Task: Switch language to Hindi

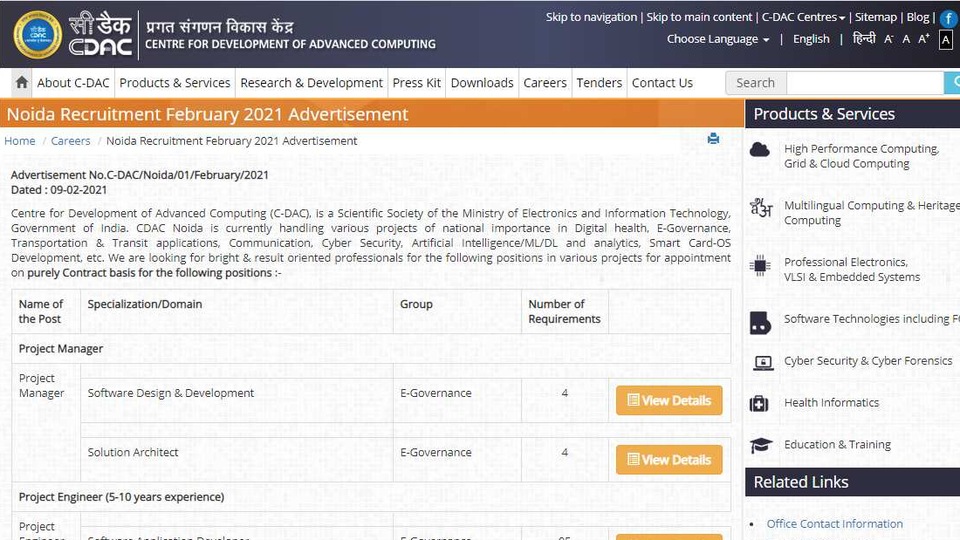Action: (x=864, y=39)
